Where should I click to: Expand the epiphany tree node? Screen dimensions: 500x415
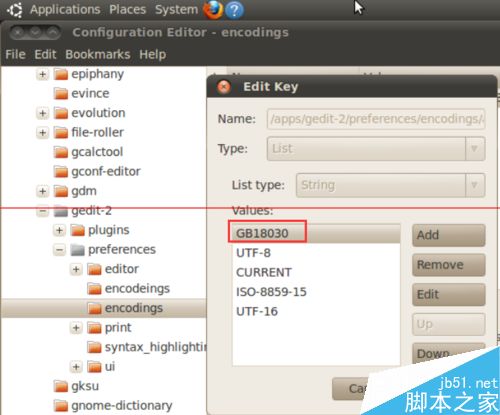pos(42,74)
